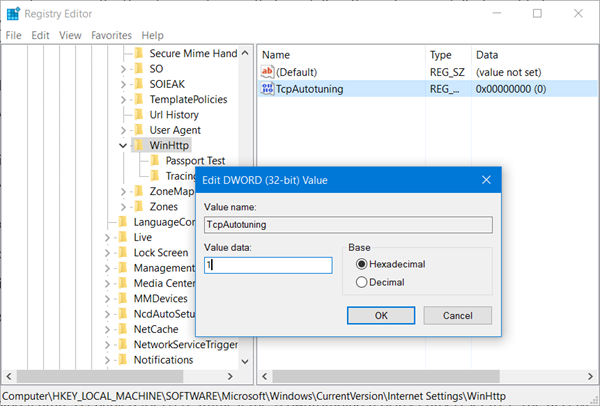Close the Edit DWORD dialog with X
Screen dimensions: 600x406
486,180
